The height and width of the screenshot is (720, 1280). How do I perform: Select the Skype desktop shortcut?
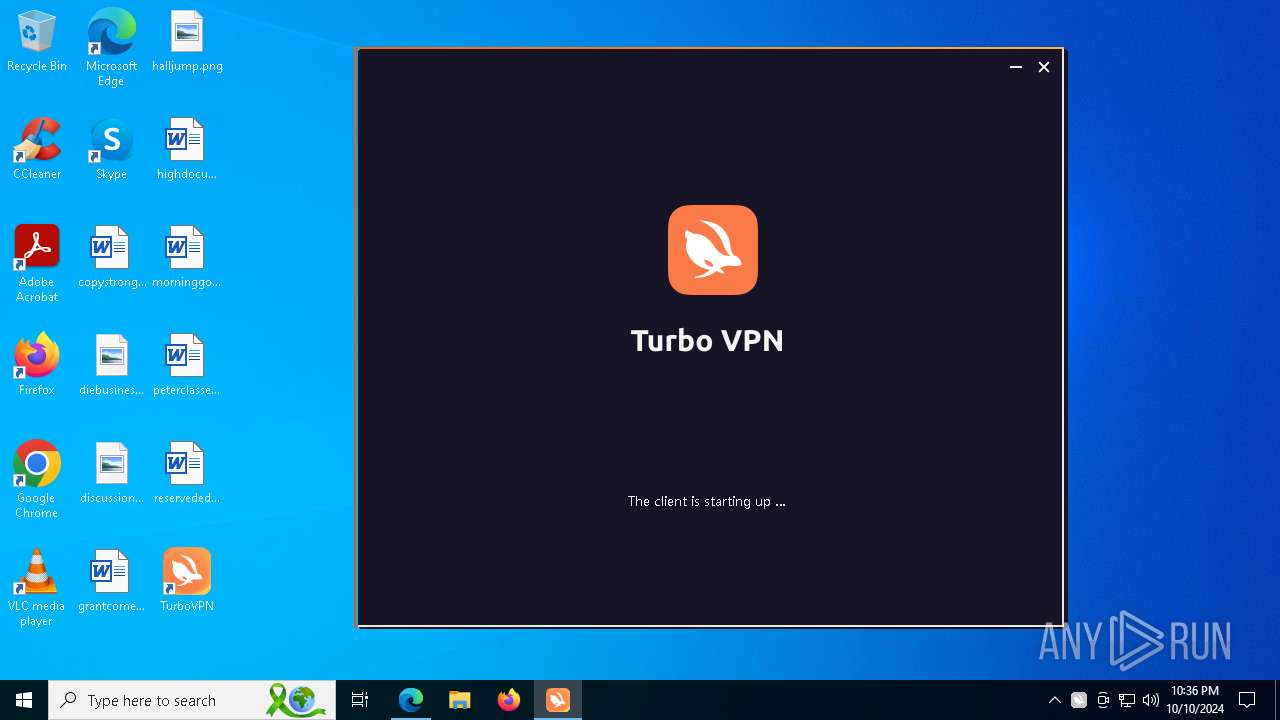pyautogui.click(x=111, y=150)
